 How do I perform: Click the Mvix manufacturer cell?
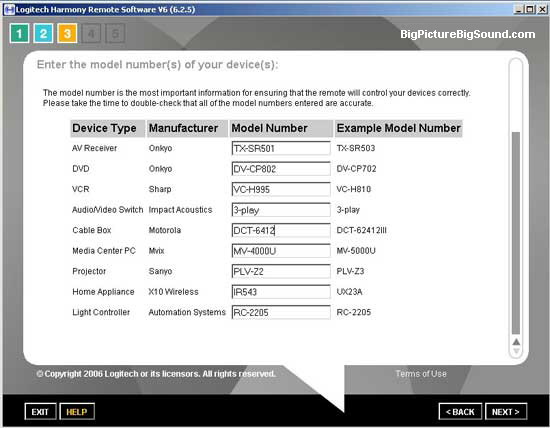pyautogui.click(x=156, y=251)
